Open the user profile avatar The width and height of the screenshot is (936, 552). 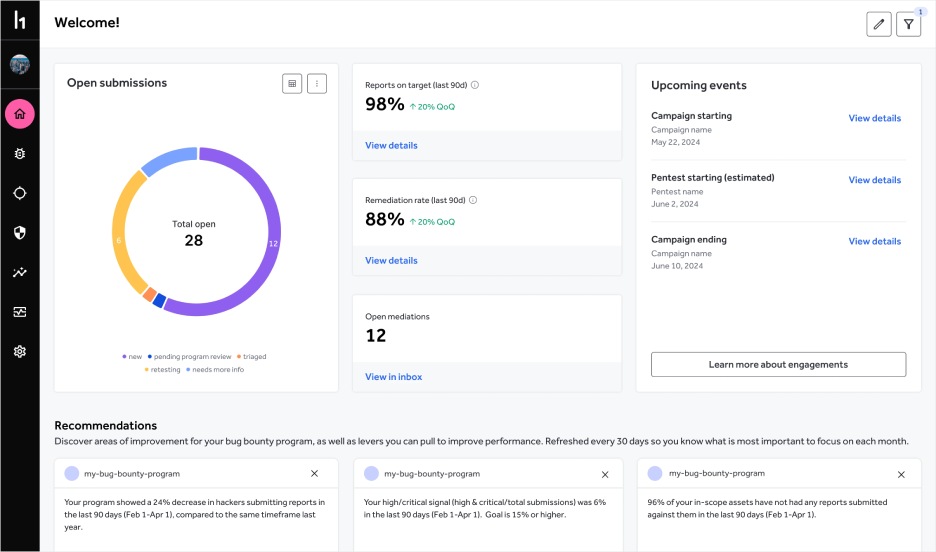[20, 64]
